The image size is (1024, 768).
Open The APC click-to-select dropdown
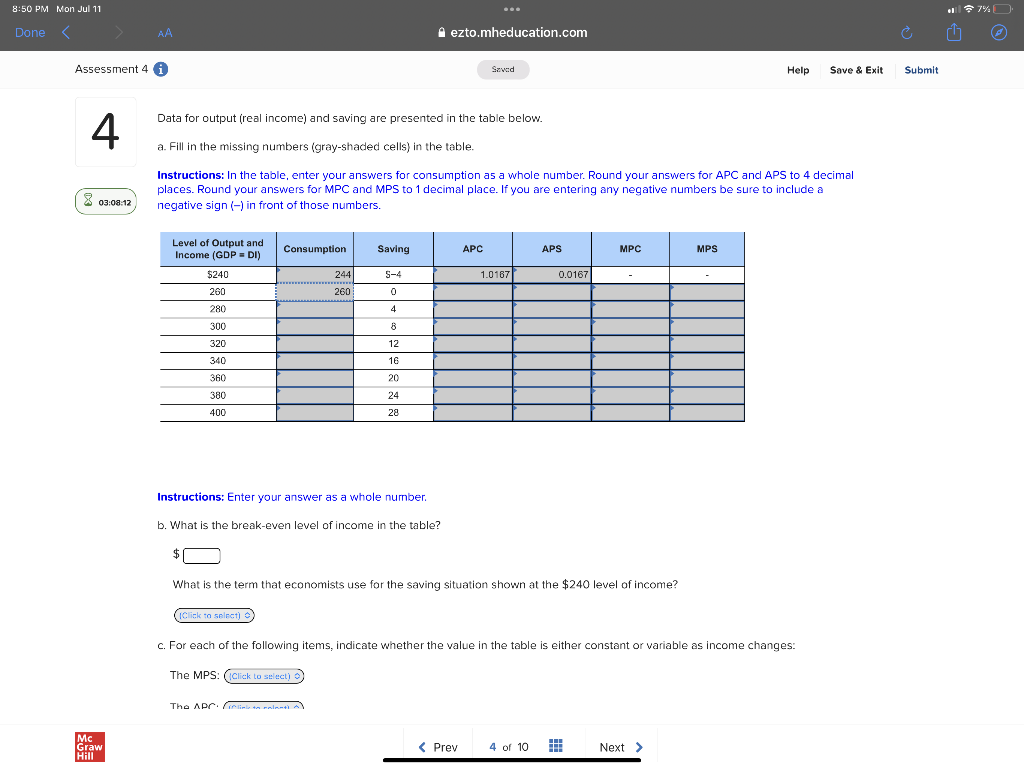tap(264, 707)
